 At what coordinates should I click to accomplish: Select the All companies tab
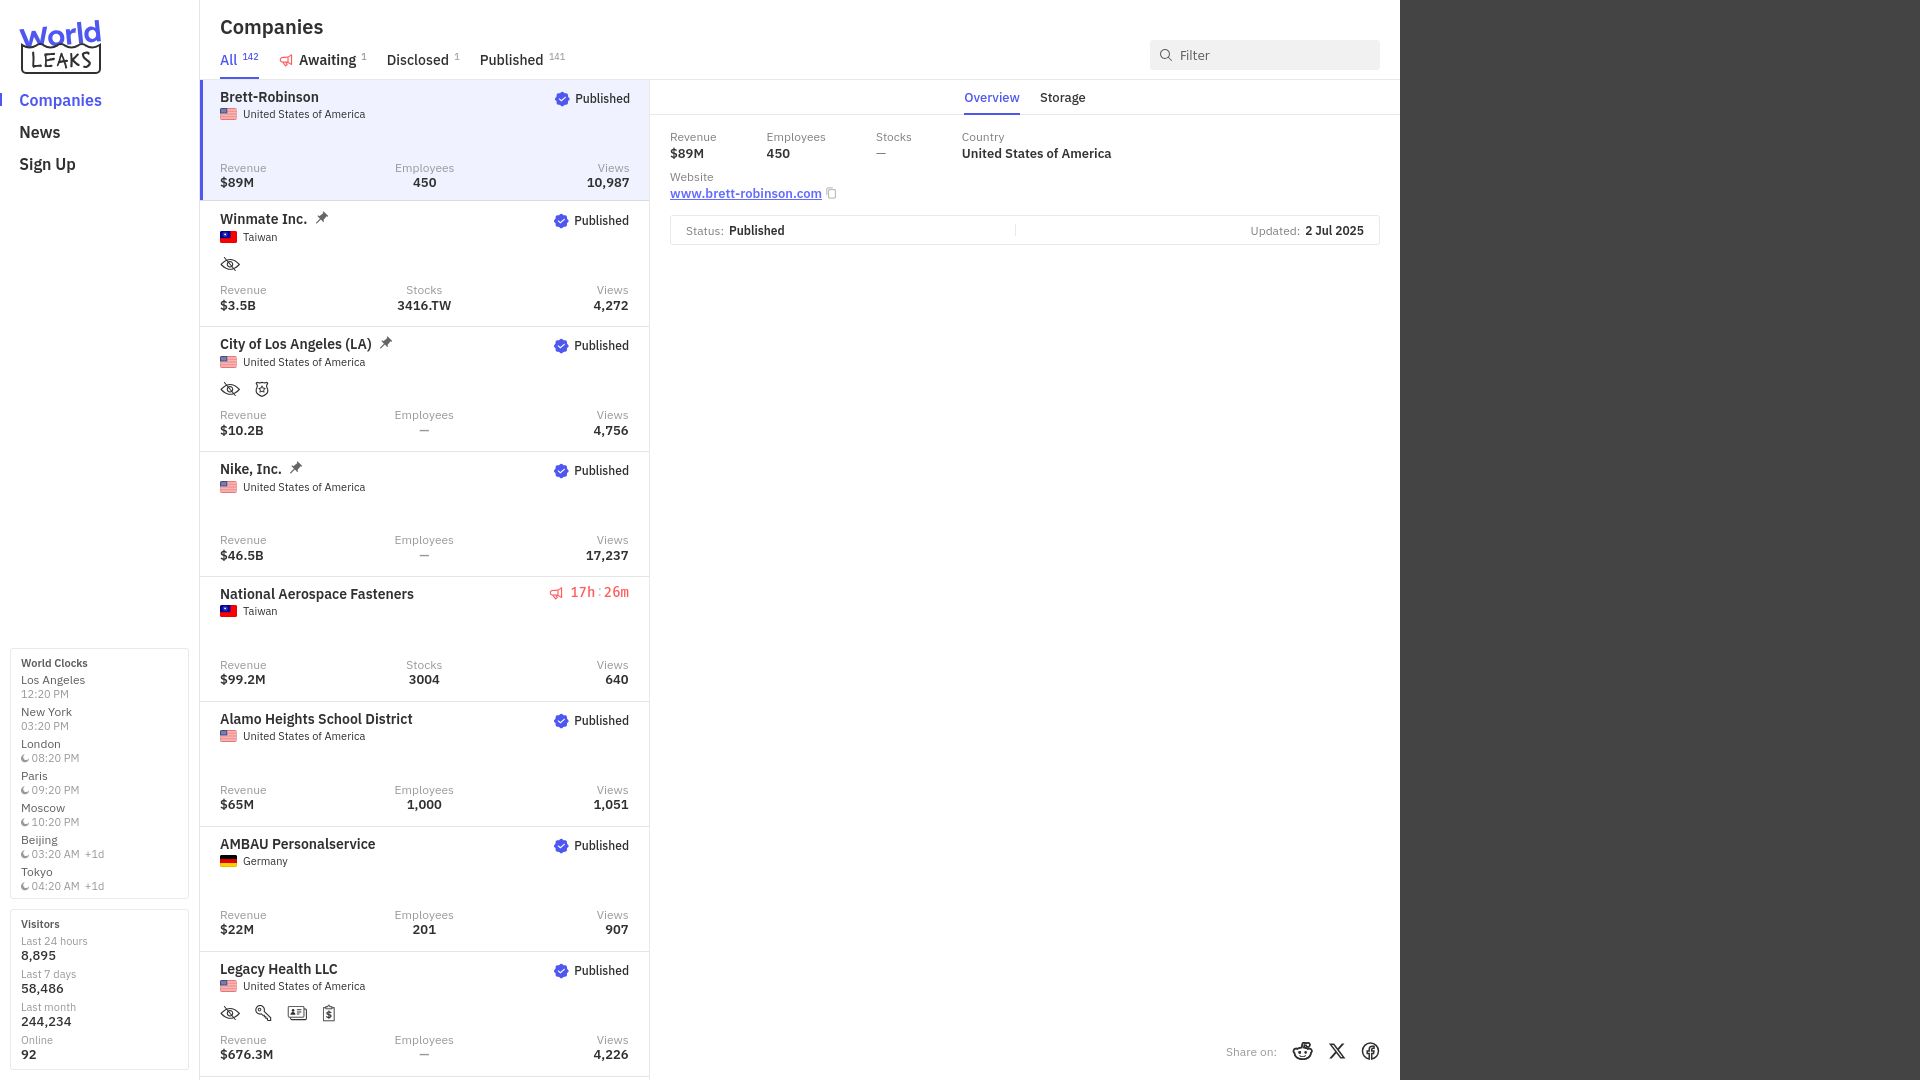239,60
